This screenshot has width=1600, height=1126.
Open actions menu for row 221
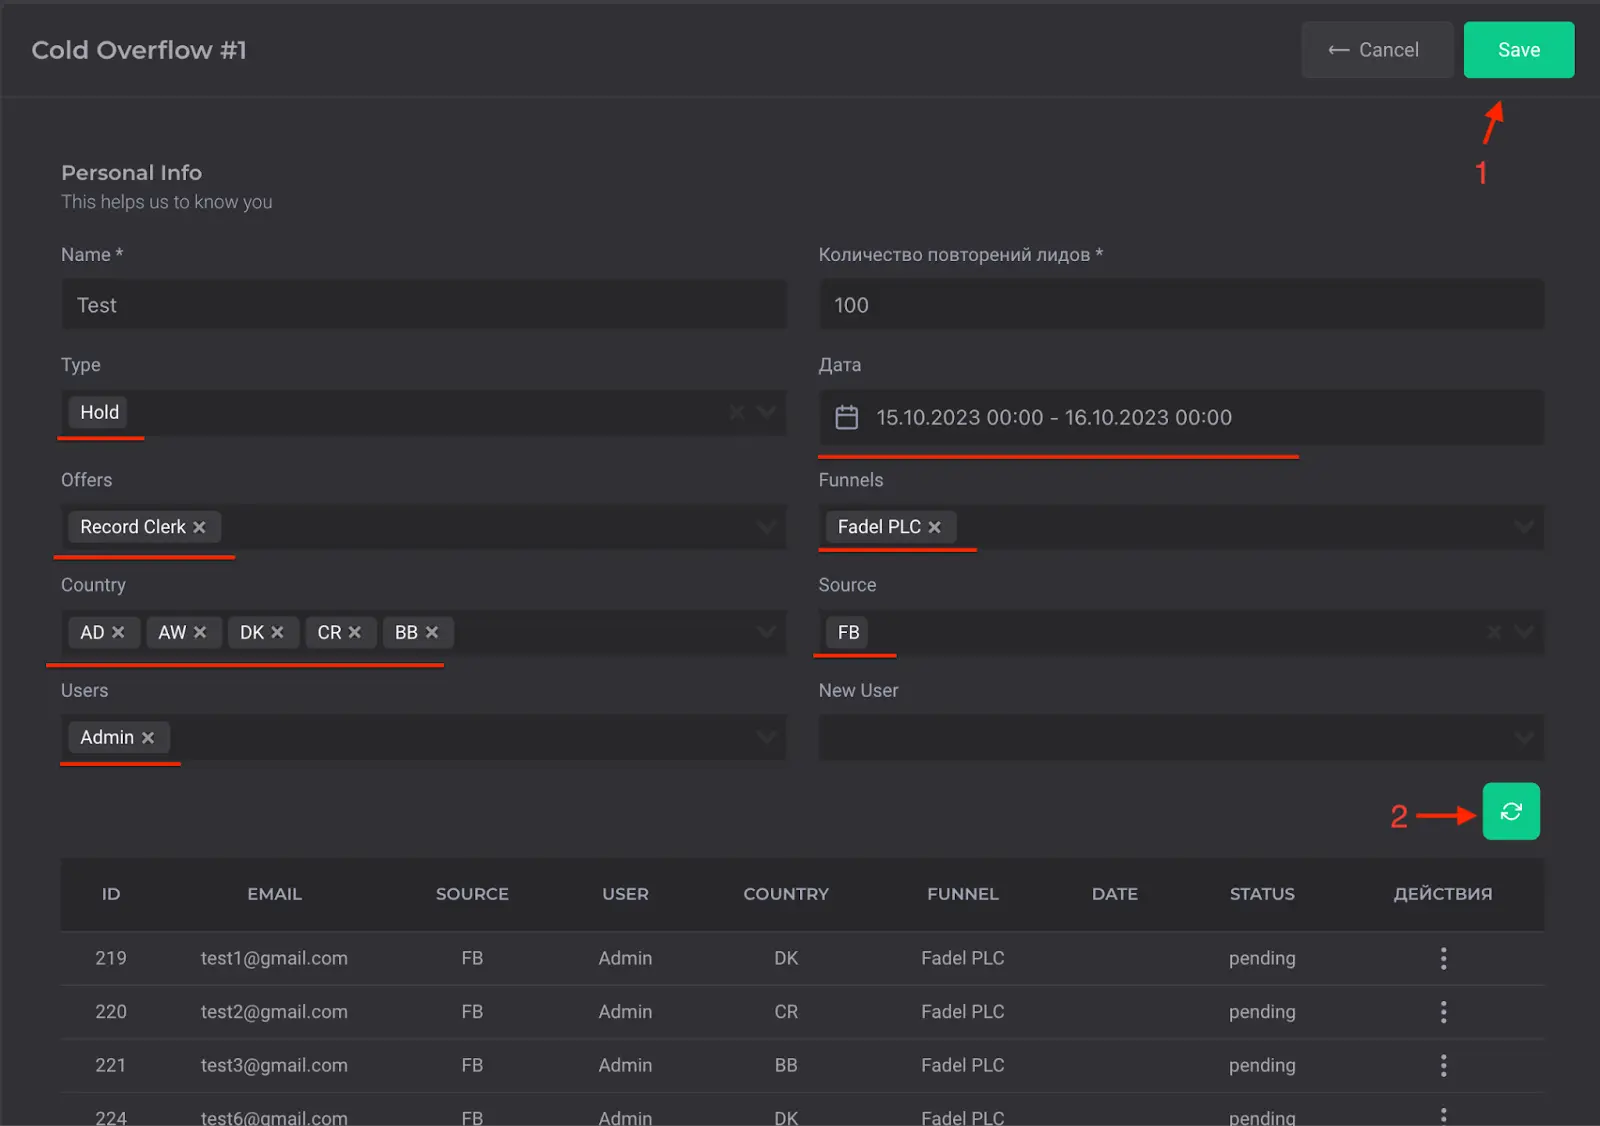[1443, 1065]
